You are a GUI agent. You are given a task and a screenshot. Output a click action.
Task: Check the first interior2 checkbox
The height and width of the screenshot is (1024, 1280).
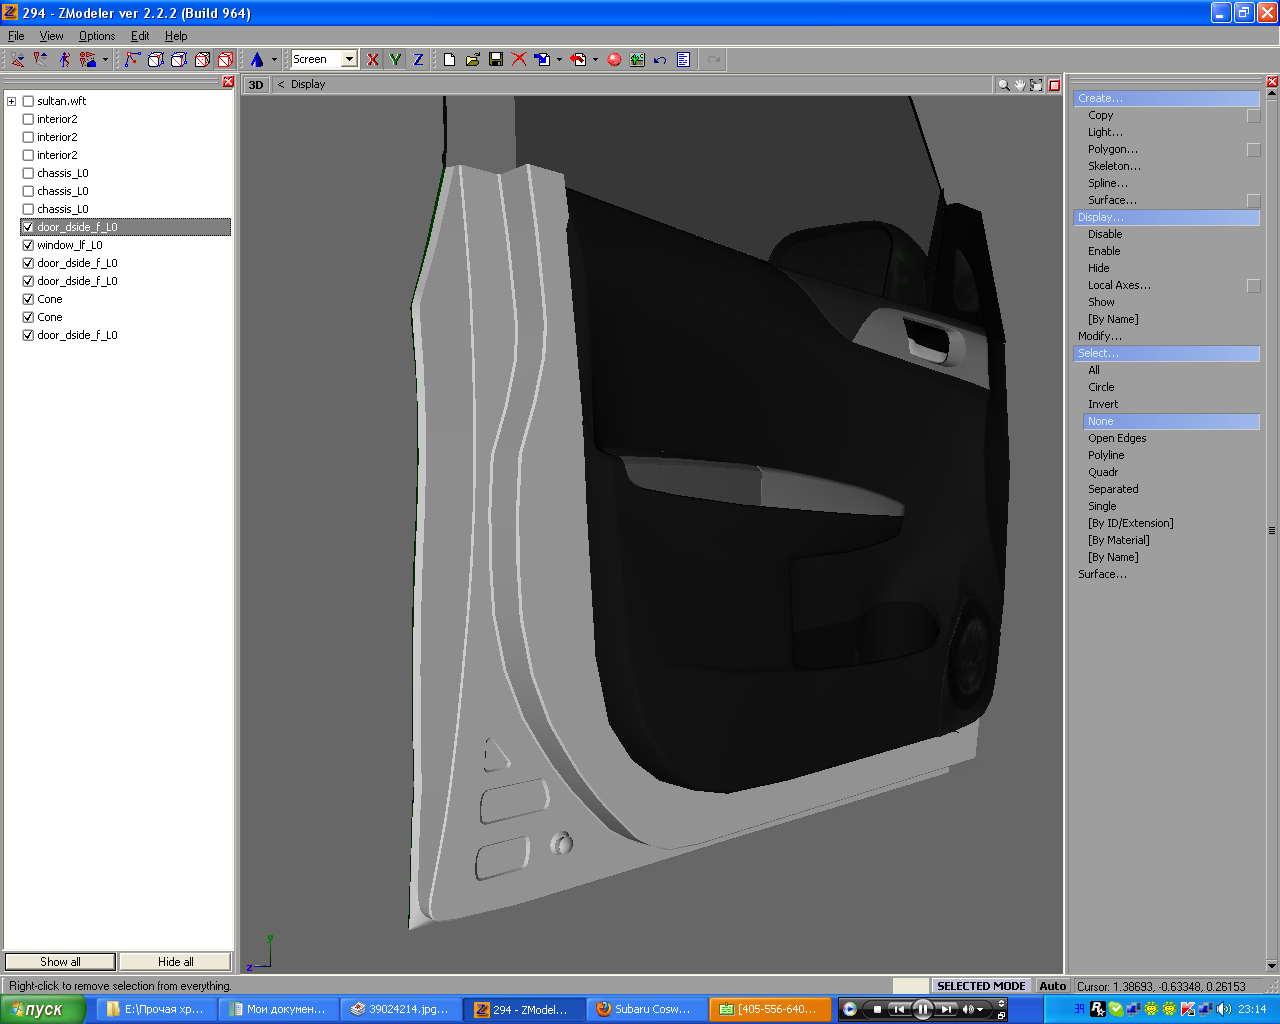[28, 119]
